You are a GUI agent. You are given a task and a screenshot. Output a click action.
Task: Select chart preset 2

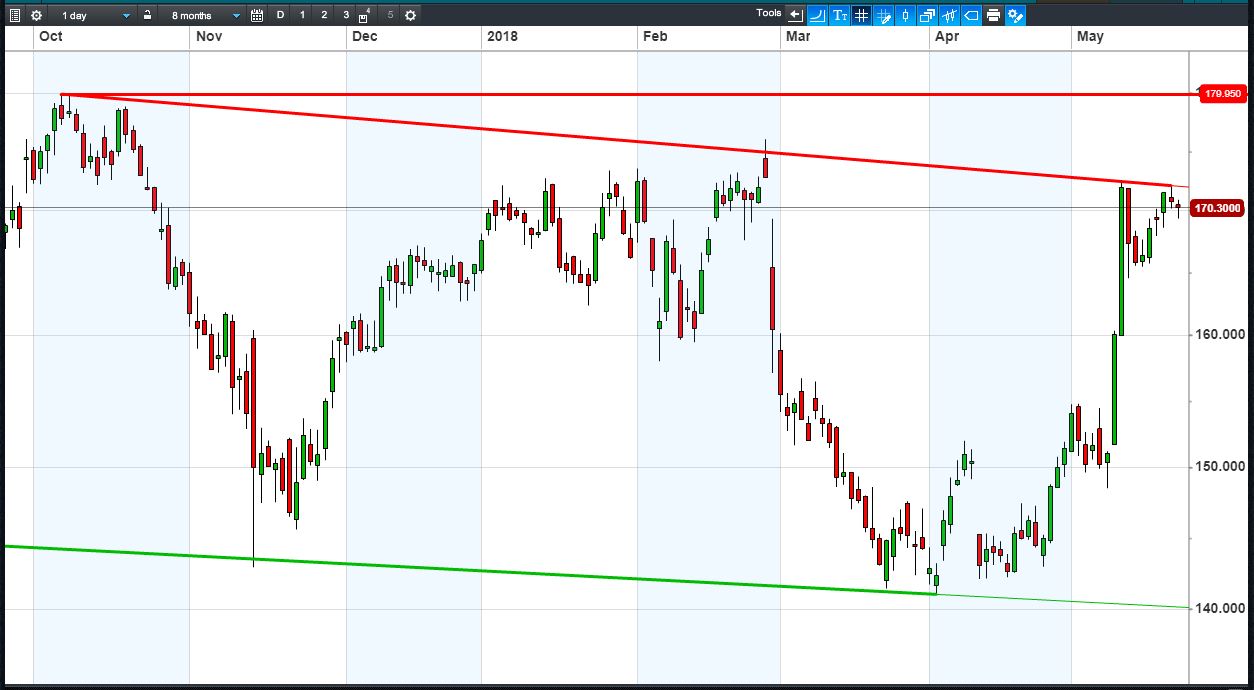point(324,15)
